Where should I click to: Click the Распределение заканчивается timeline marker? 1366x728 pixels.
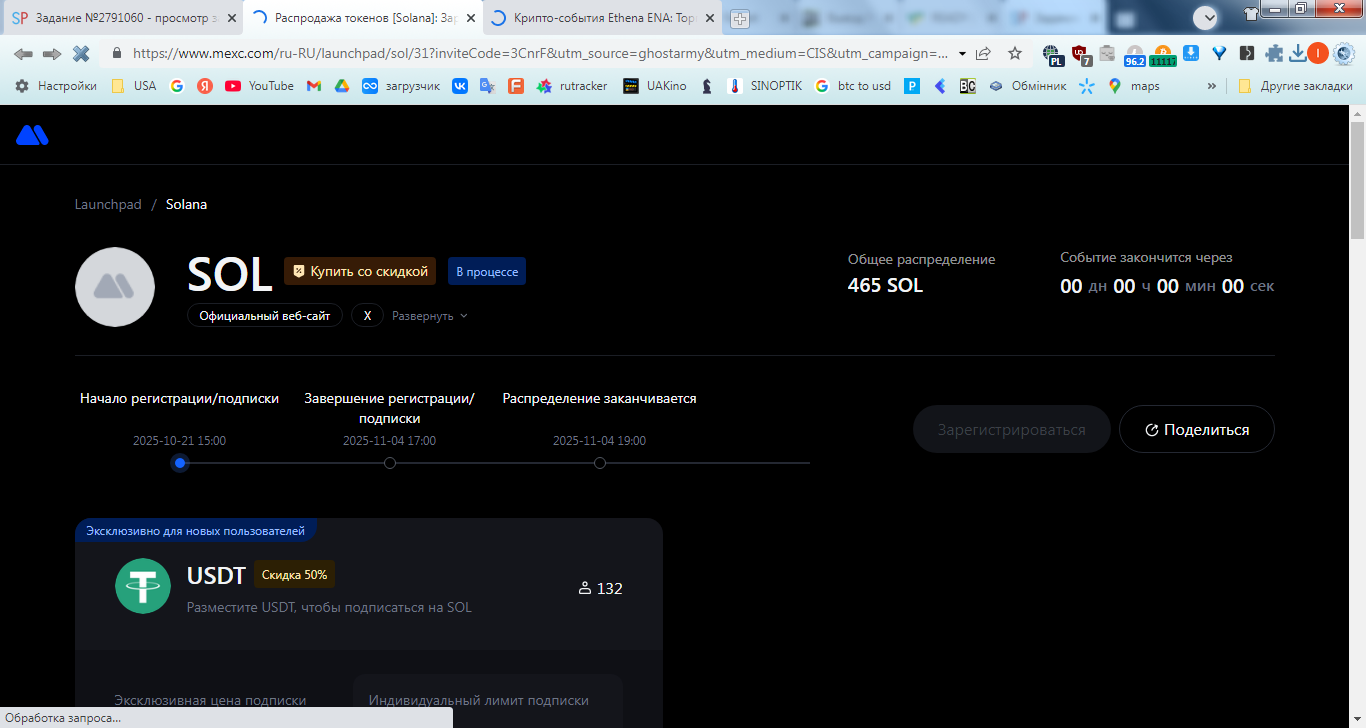click(x=600, y=463)
